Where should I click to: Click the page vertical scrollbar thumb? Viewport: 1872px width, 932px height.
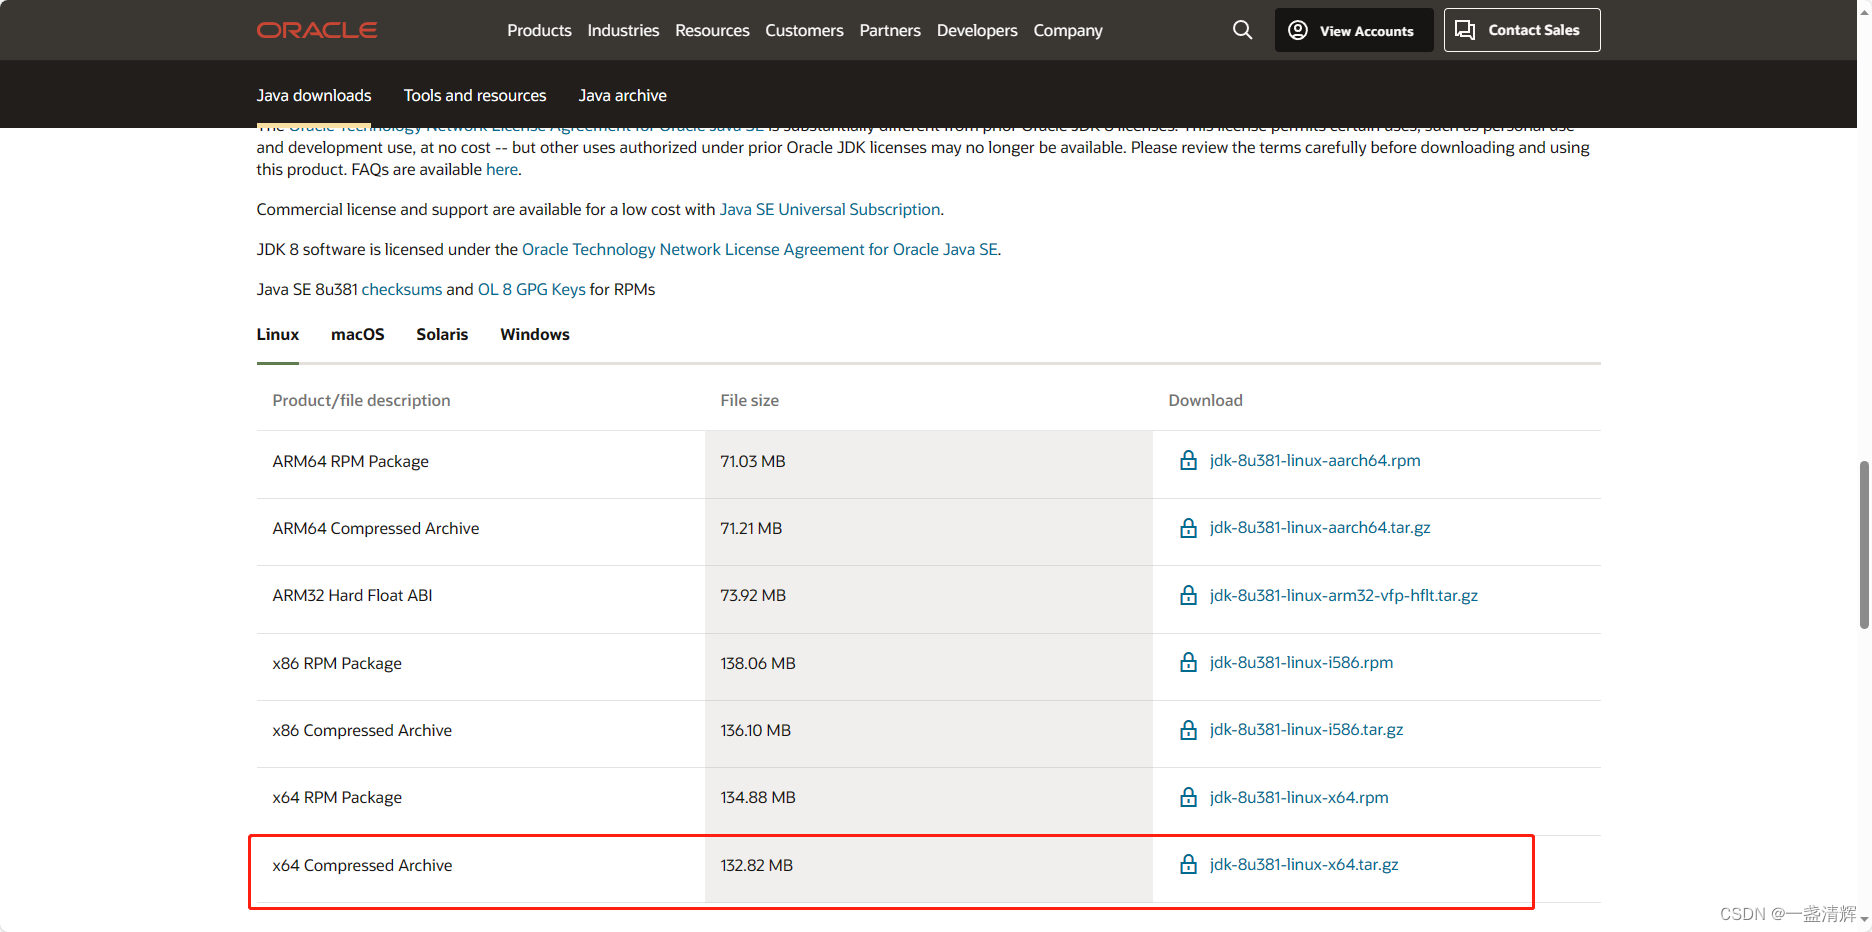pyautogui.click(x=1864, y=545)
